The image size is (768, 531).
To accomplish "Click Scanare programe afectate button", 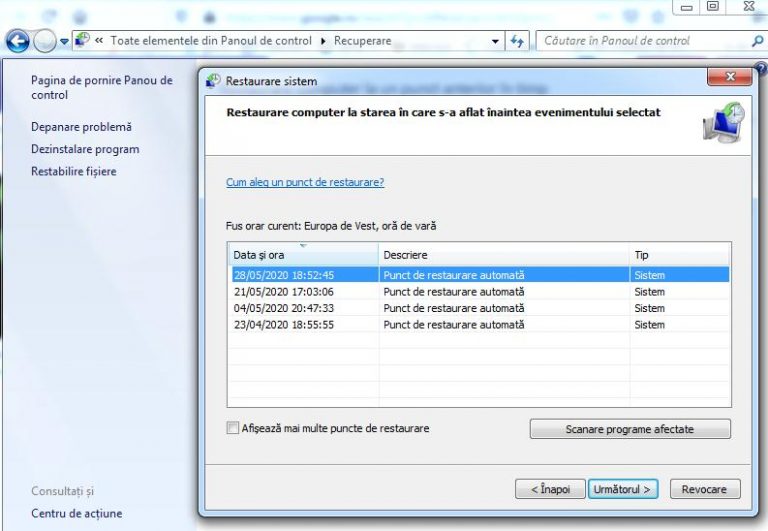I will (x=629, y=429).
